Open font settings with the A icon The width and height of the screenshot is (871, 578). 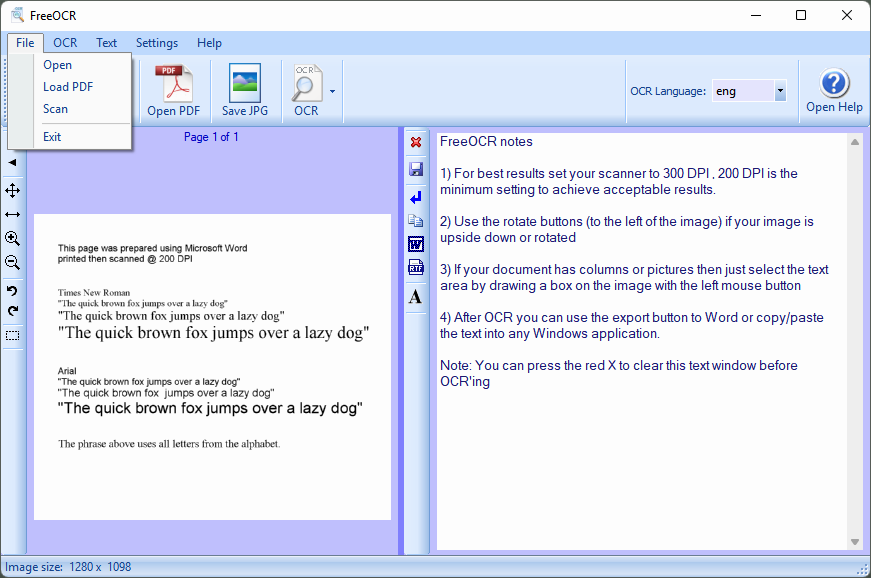(x=416, y=296)
